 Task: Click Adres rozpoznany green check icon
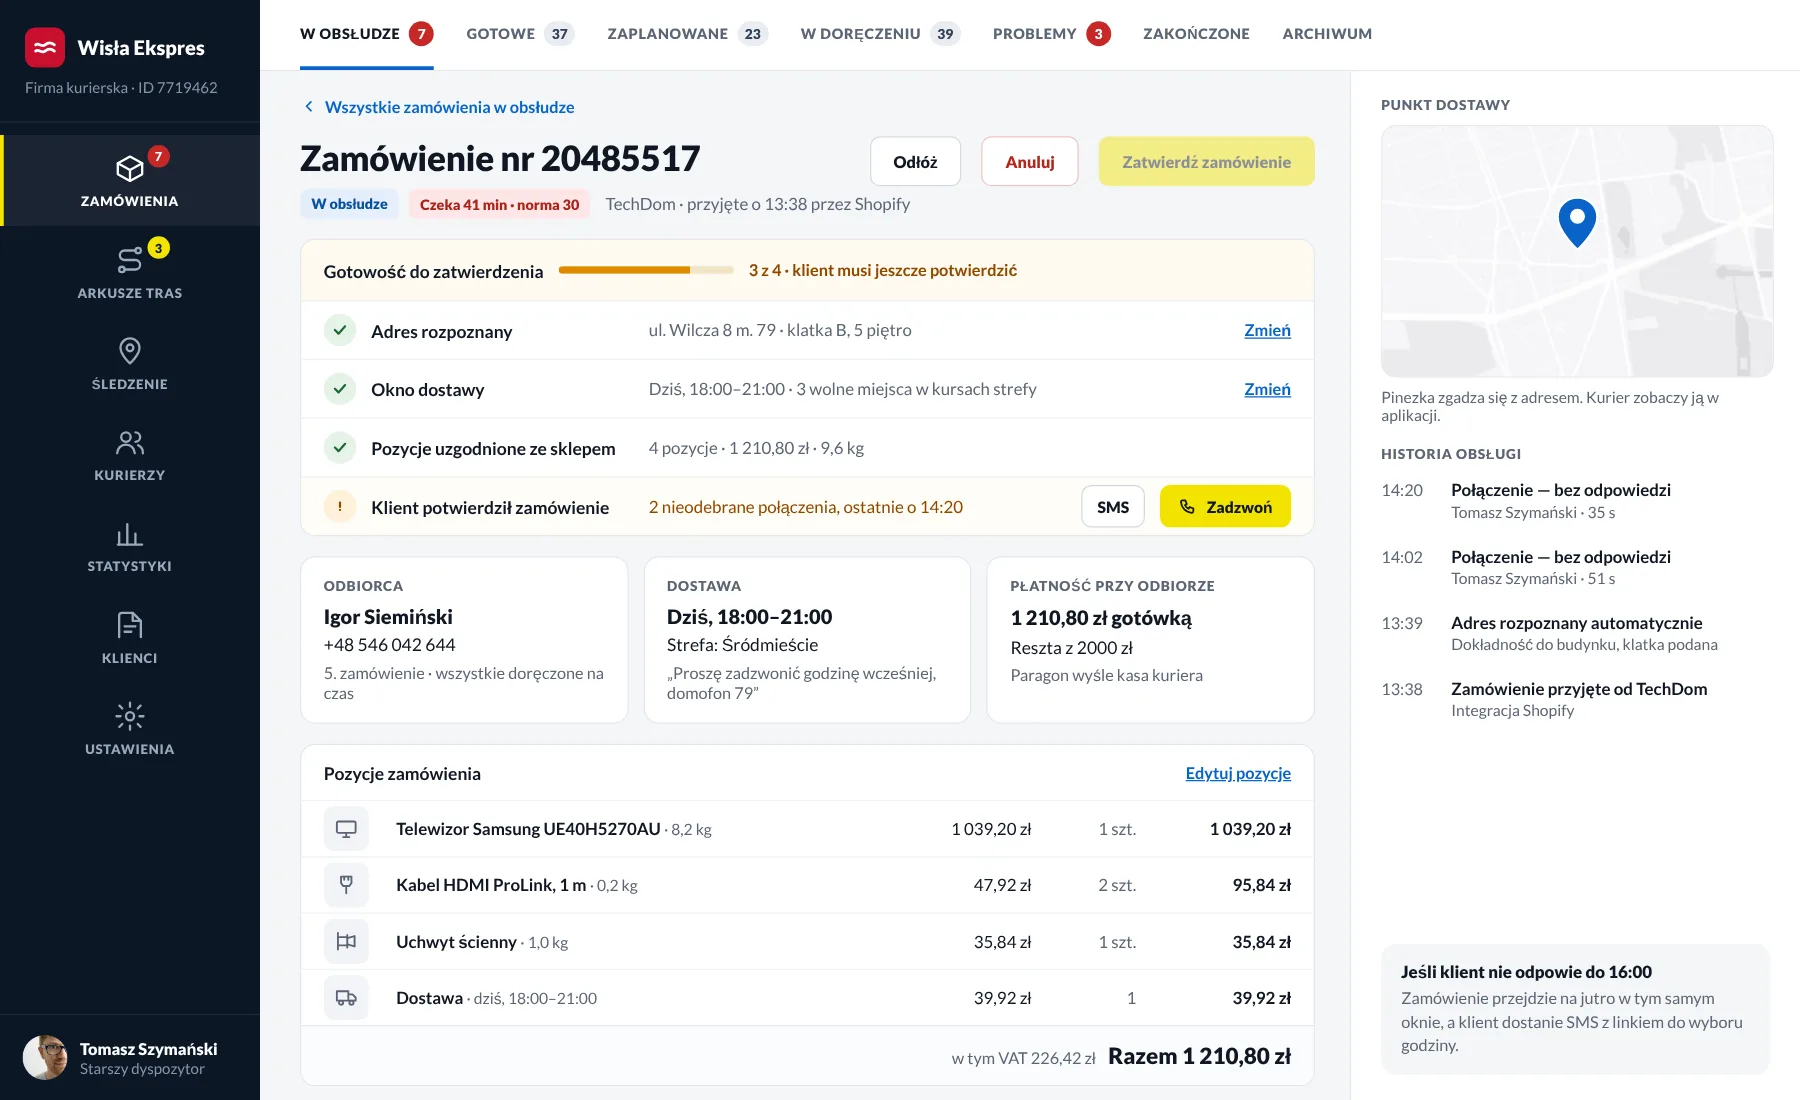[x=340, y=330]
